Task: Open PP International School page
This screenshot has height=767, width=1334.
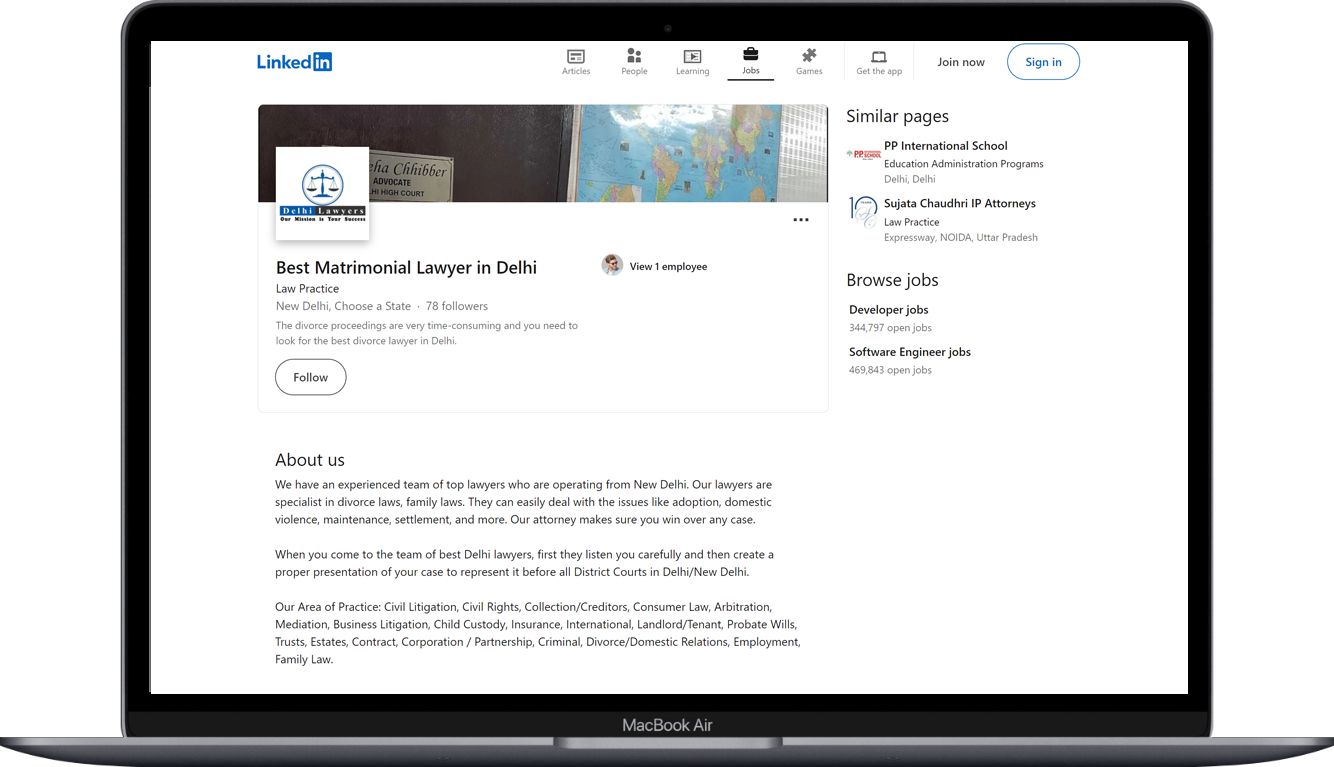Action: 945,146
